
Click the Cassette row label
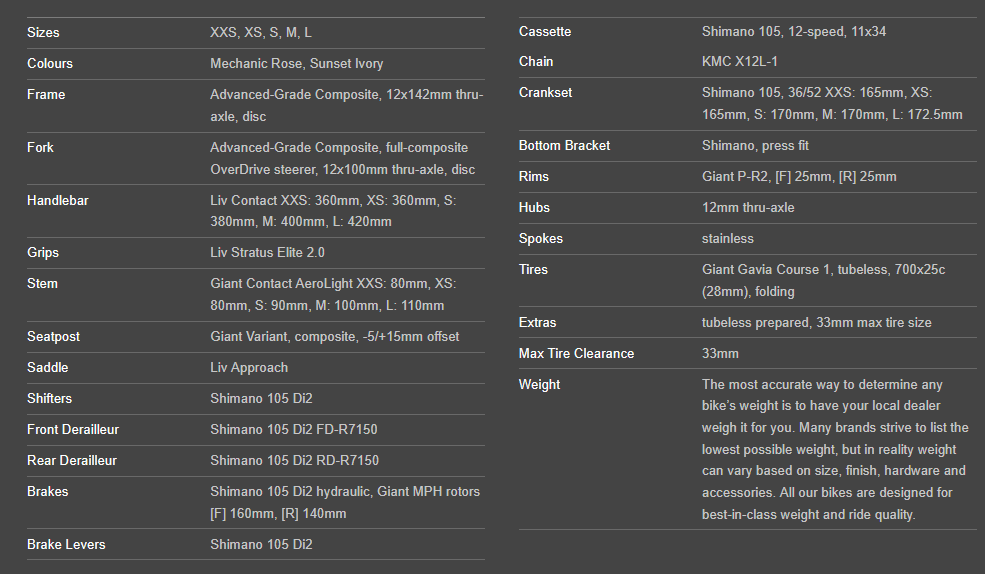545,31
